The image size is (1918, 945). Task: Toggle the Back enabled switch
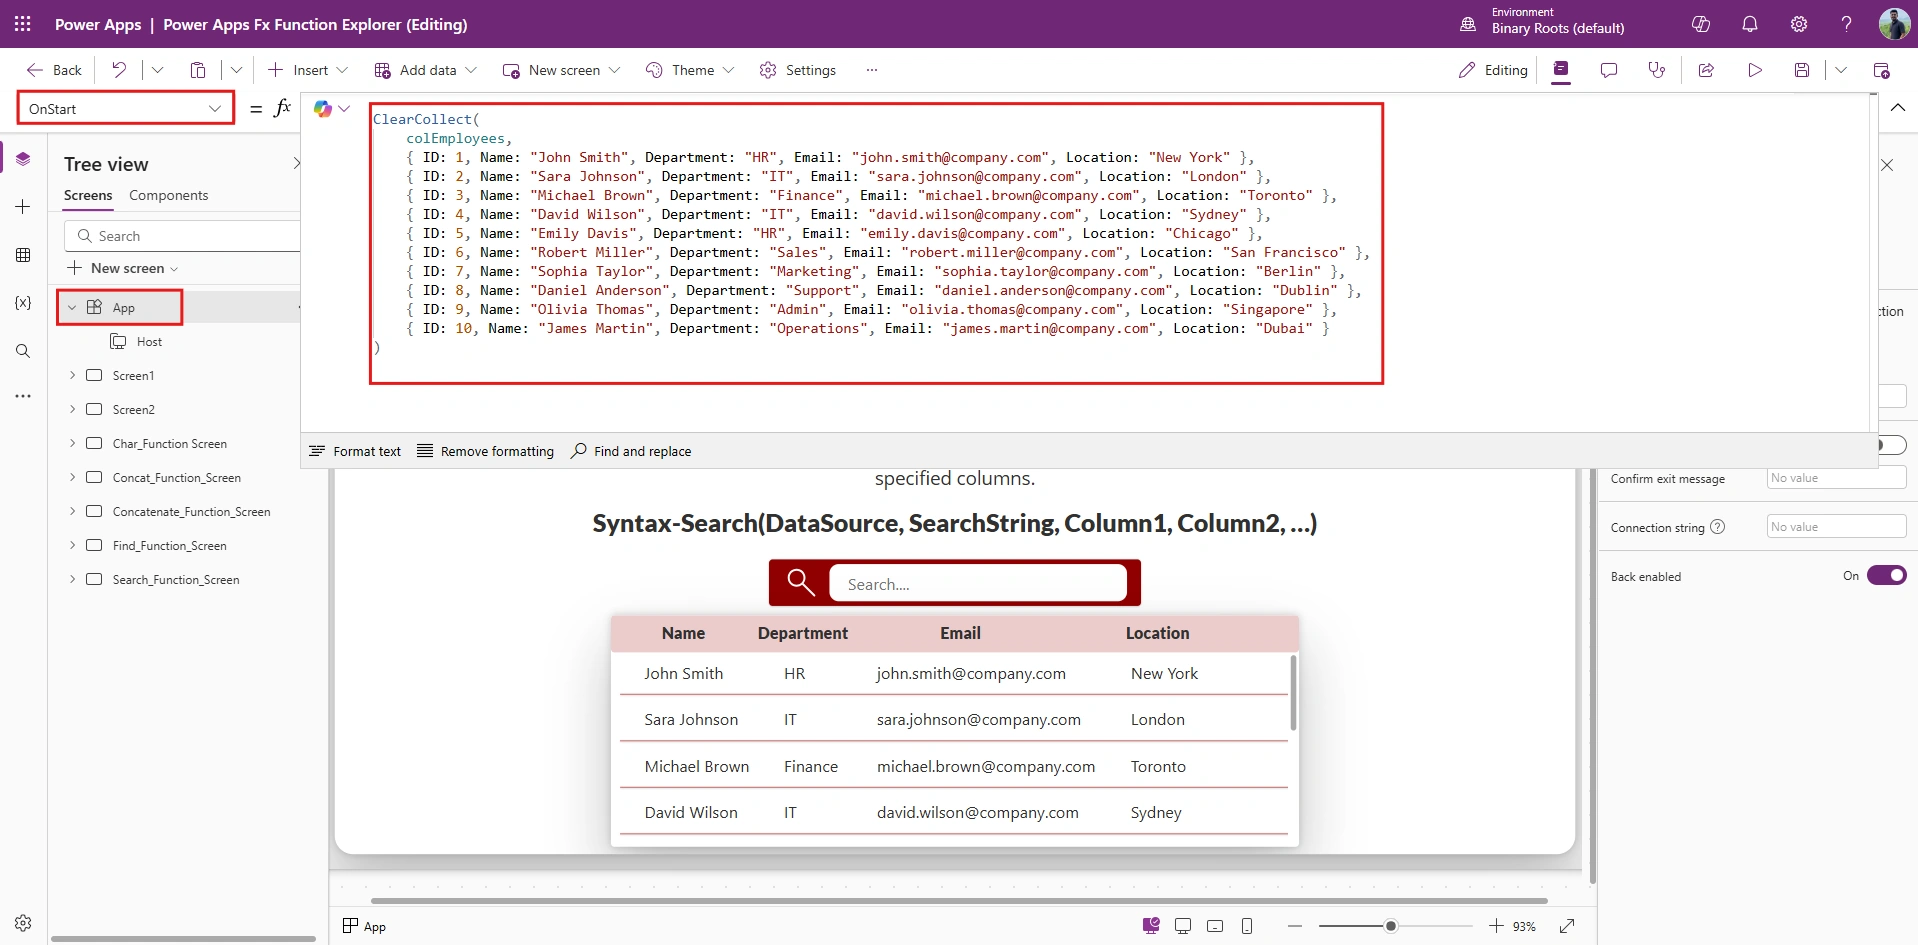click(1886, 575)
